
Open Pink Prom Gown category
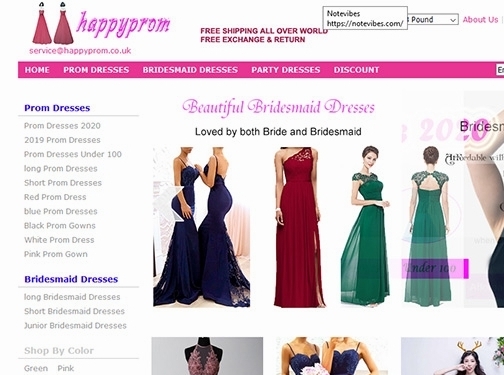tap(56, 254)
